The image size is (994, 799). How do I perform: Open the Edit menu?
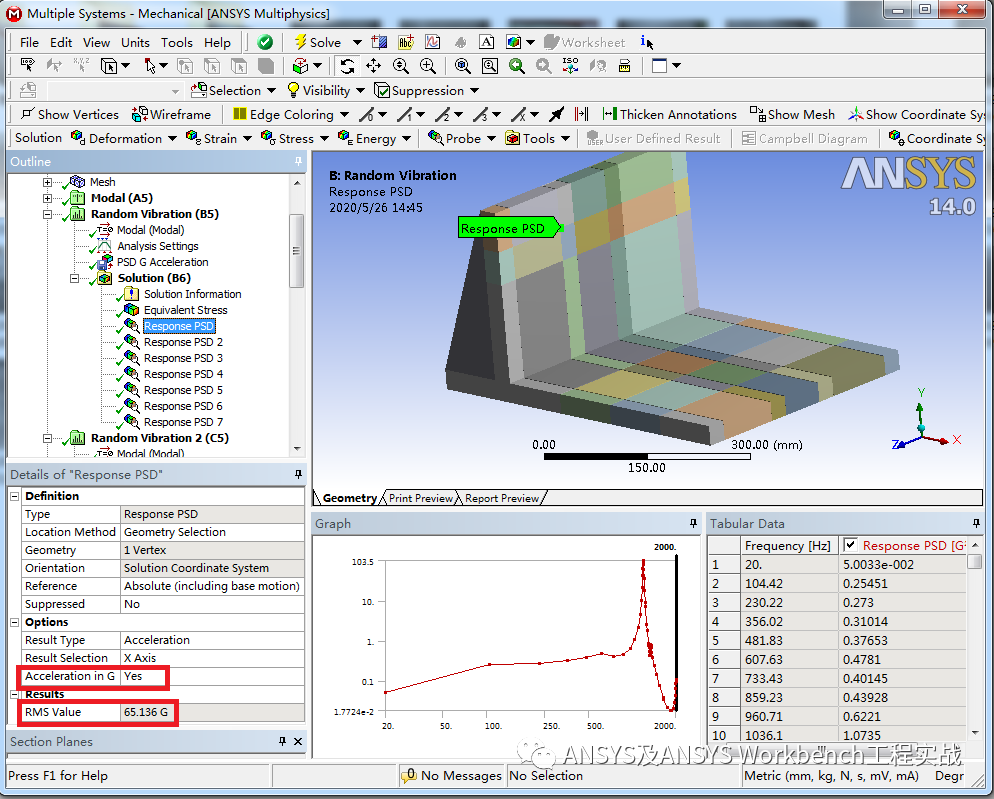(61, 42)
